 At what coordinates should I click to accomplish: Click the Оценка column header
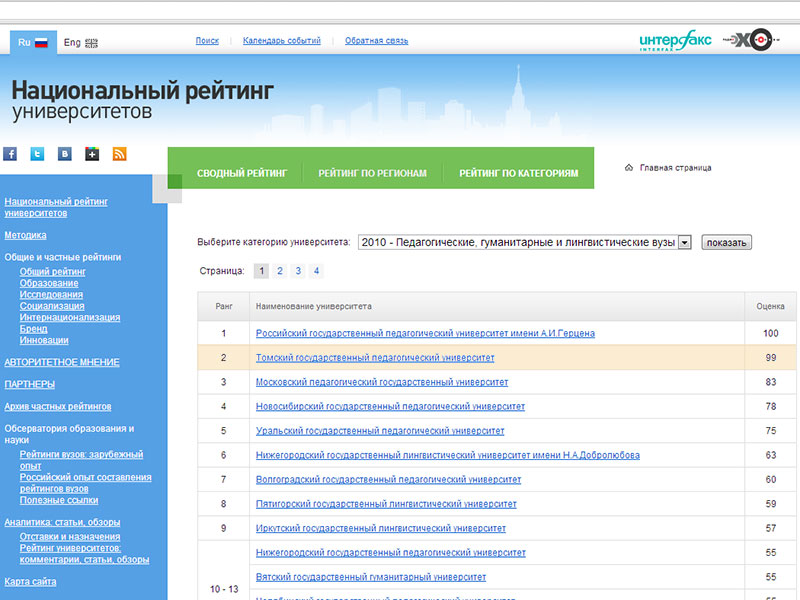point(770,307)
